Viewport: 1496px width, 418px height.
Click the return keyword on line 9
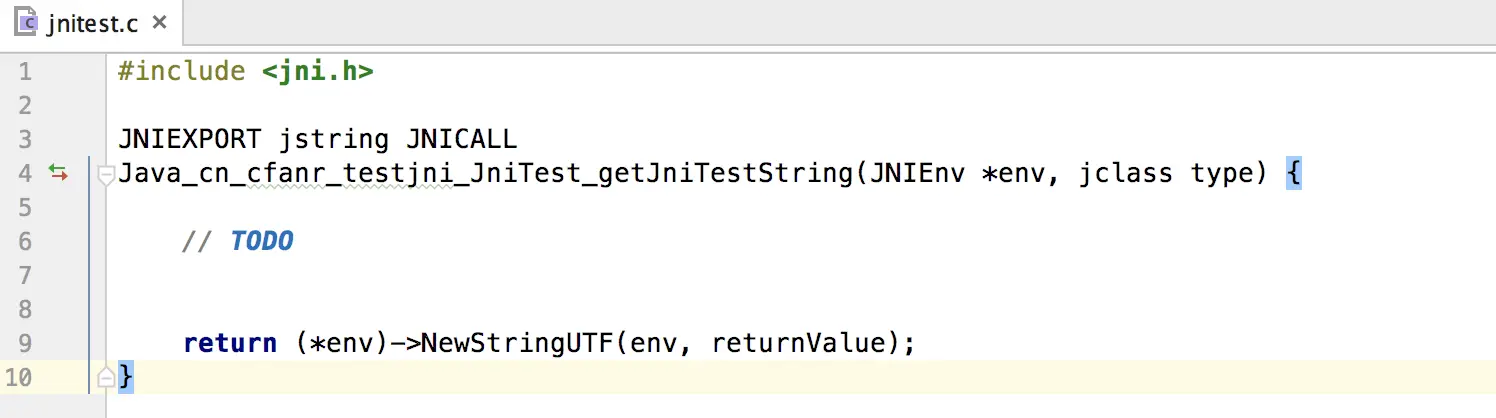(x=230, y=343)
